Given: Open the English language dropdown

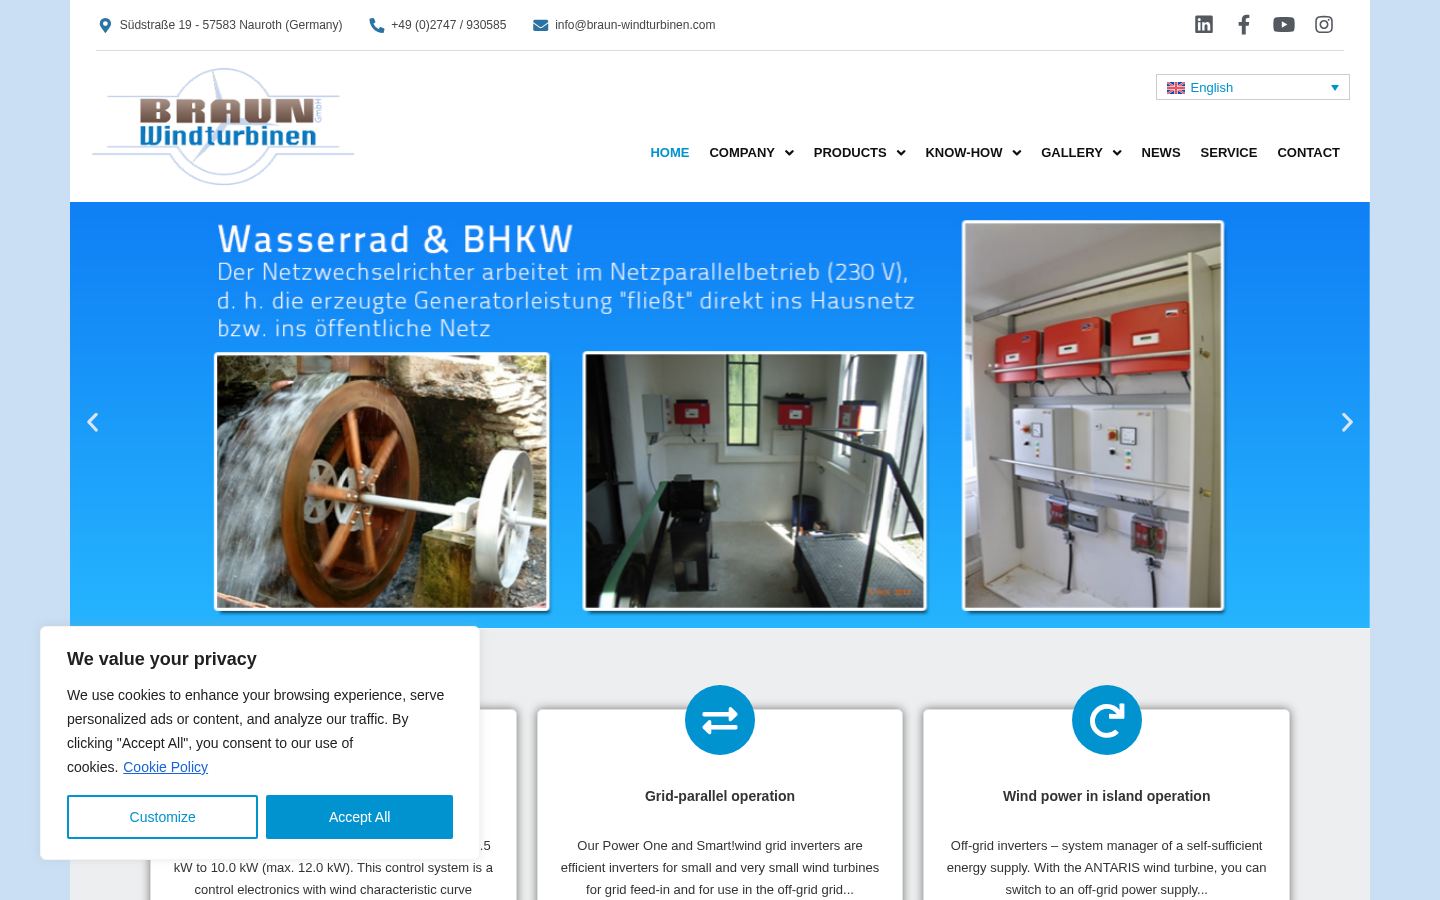Looking at the screenshot, I should pos(1253,87).
